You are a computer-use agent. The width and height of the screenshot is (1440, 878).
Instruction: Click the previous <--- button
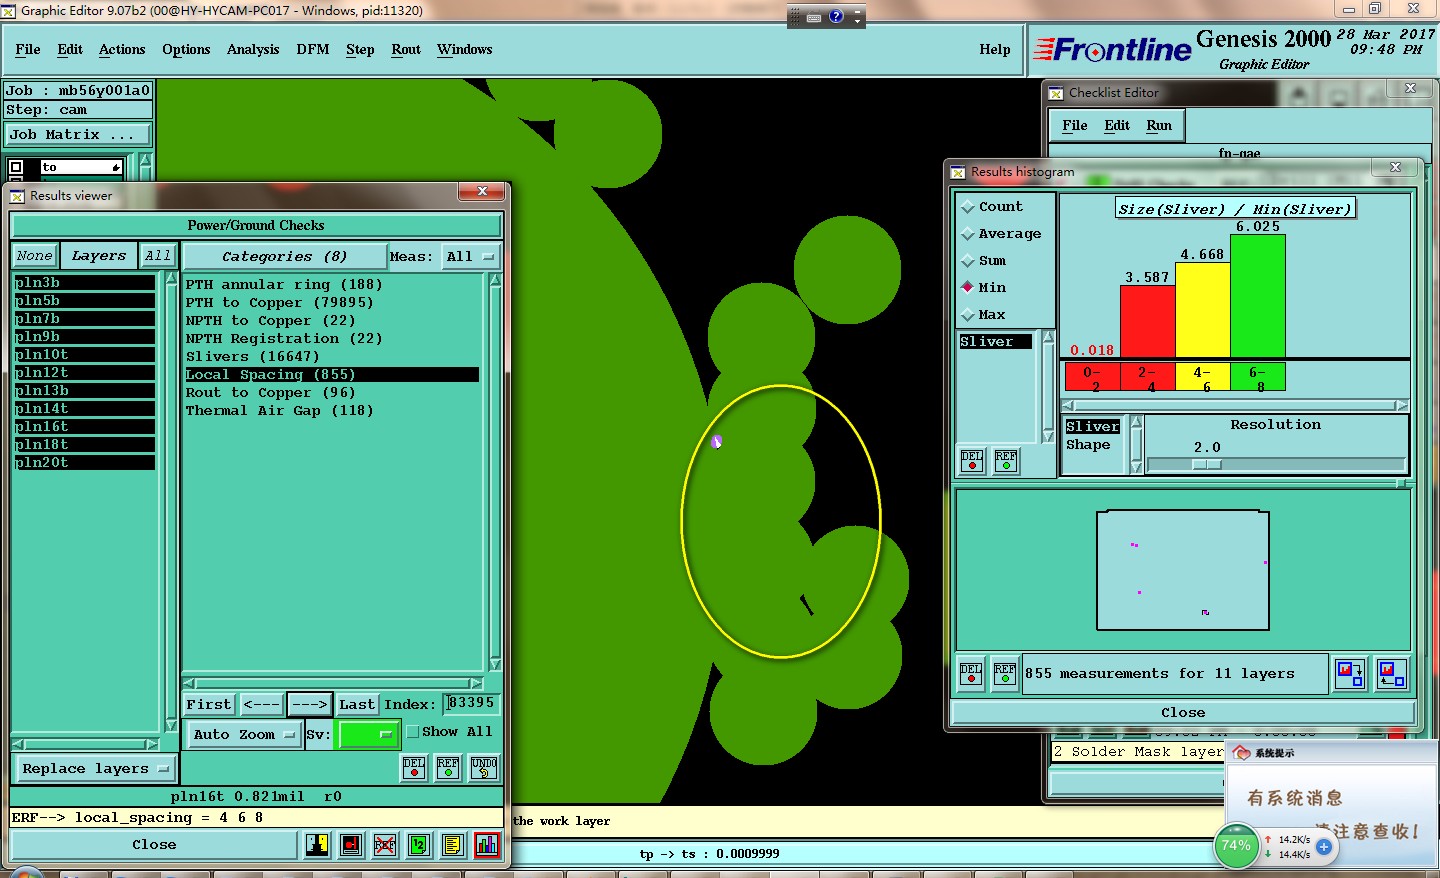coord(262,705)
